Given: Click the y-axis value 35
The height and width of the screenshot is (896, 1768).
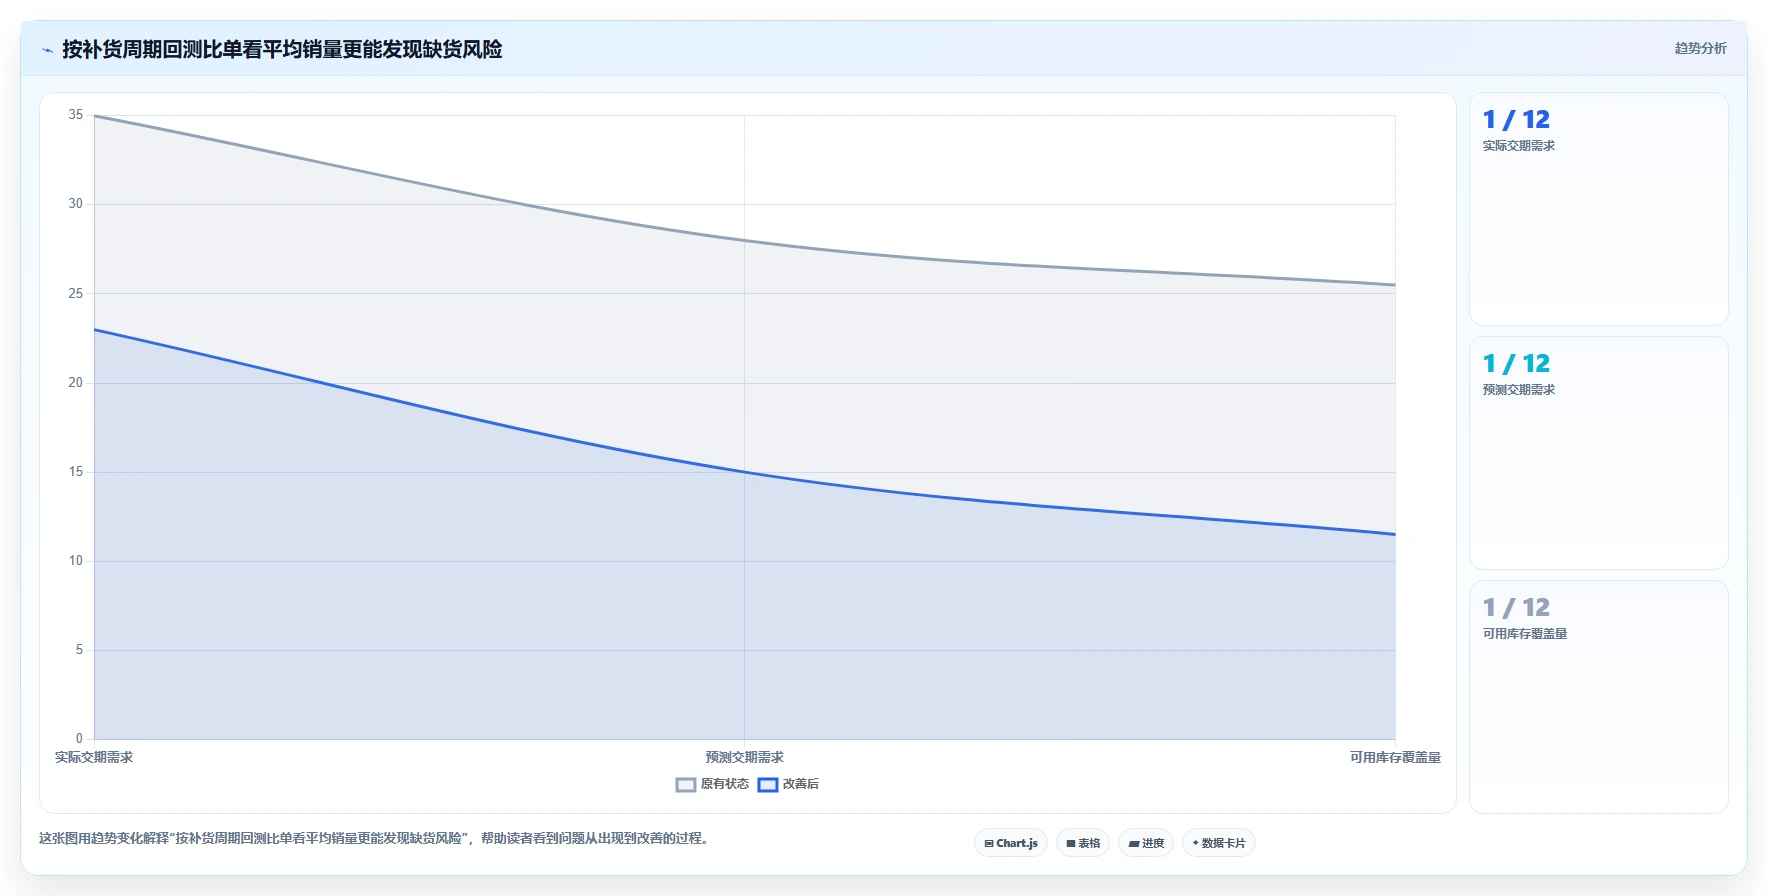Looking at the screenshot, I should pyautogui.click(x=76, y=115).
